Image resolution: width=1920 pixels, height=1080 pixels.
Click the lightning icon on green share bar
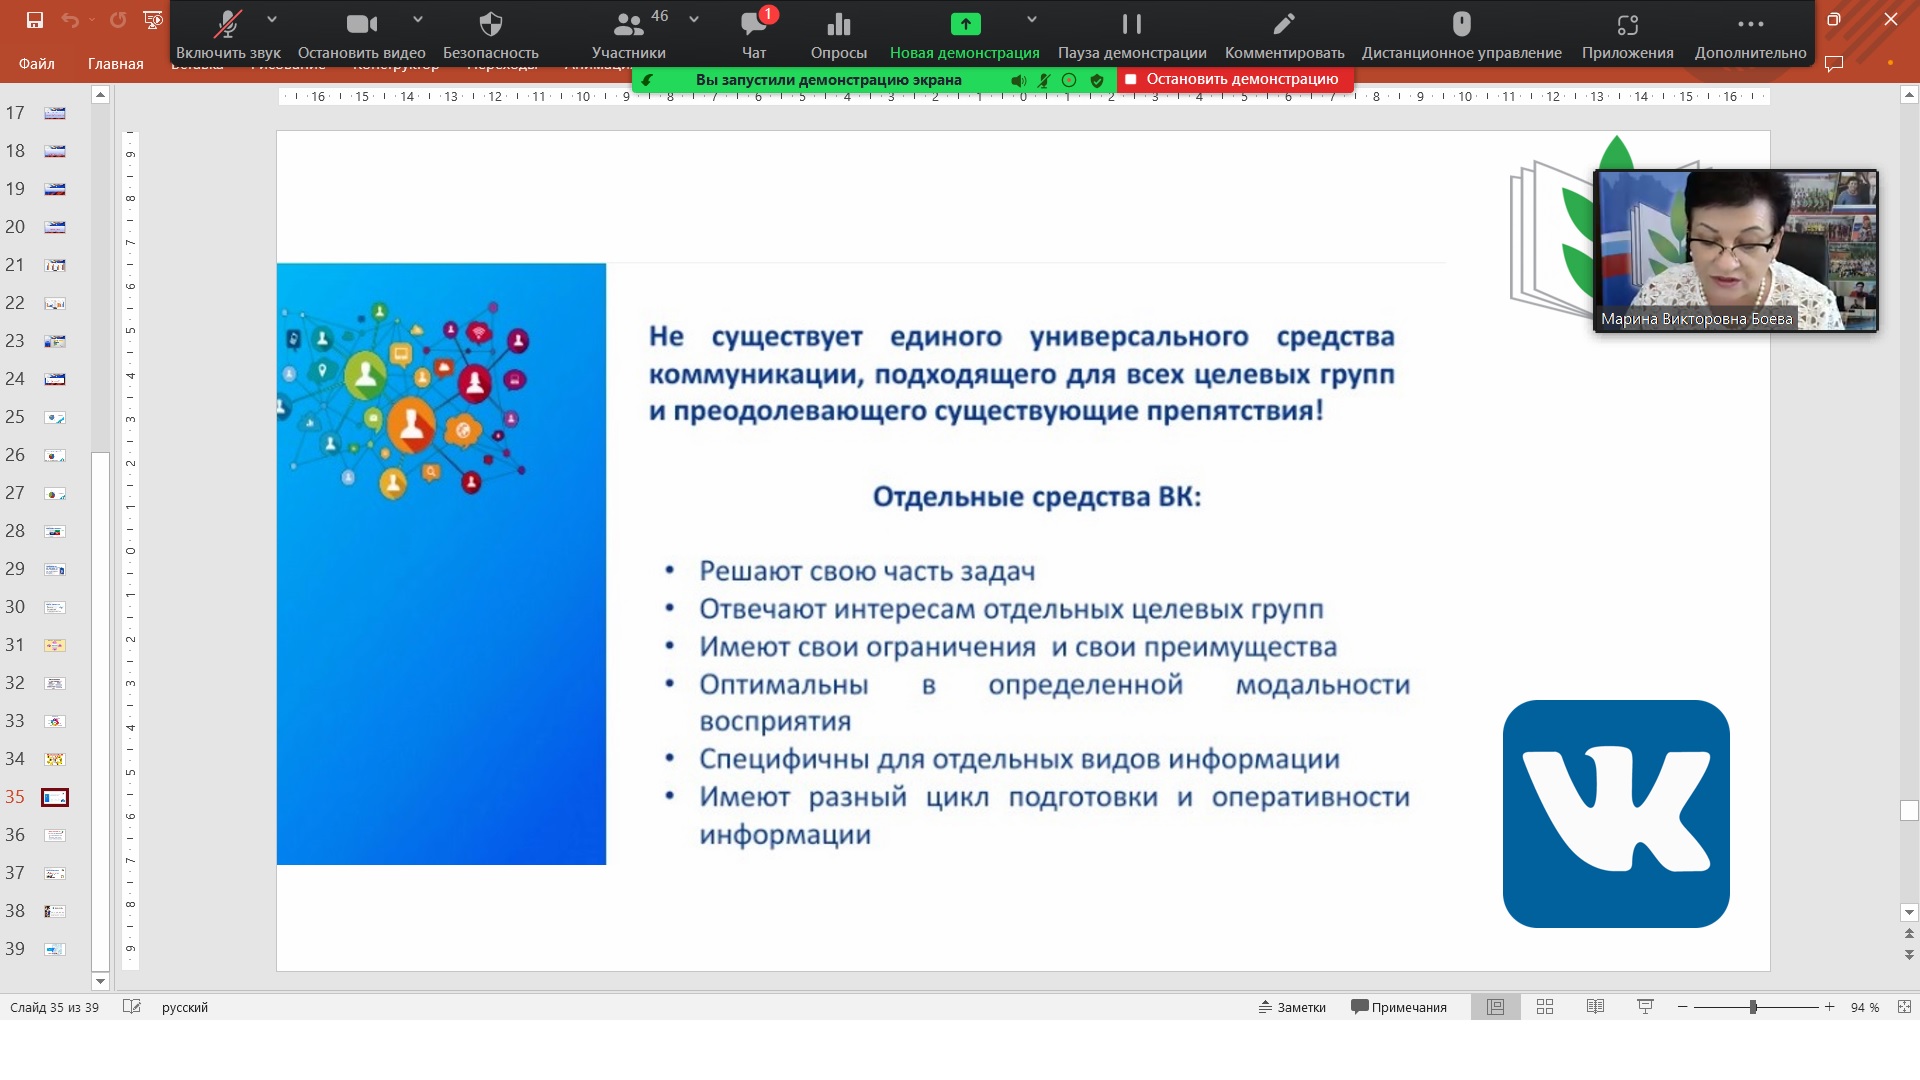tap(648, 80)
